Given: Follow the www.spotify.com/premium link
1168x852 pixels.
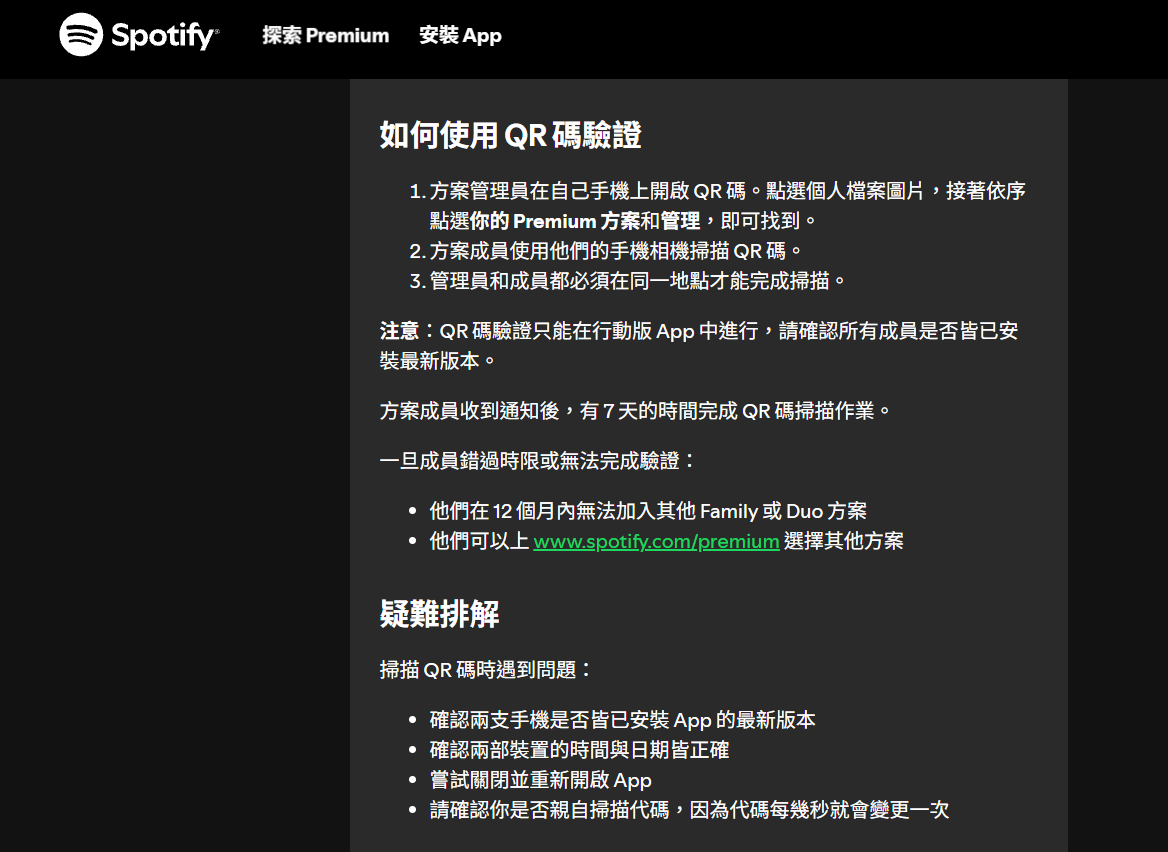Looking at the screenshot, I should click(656, 541).
